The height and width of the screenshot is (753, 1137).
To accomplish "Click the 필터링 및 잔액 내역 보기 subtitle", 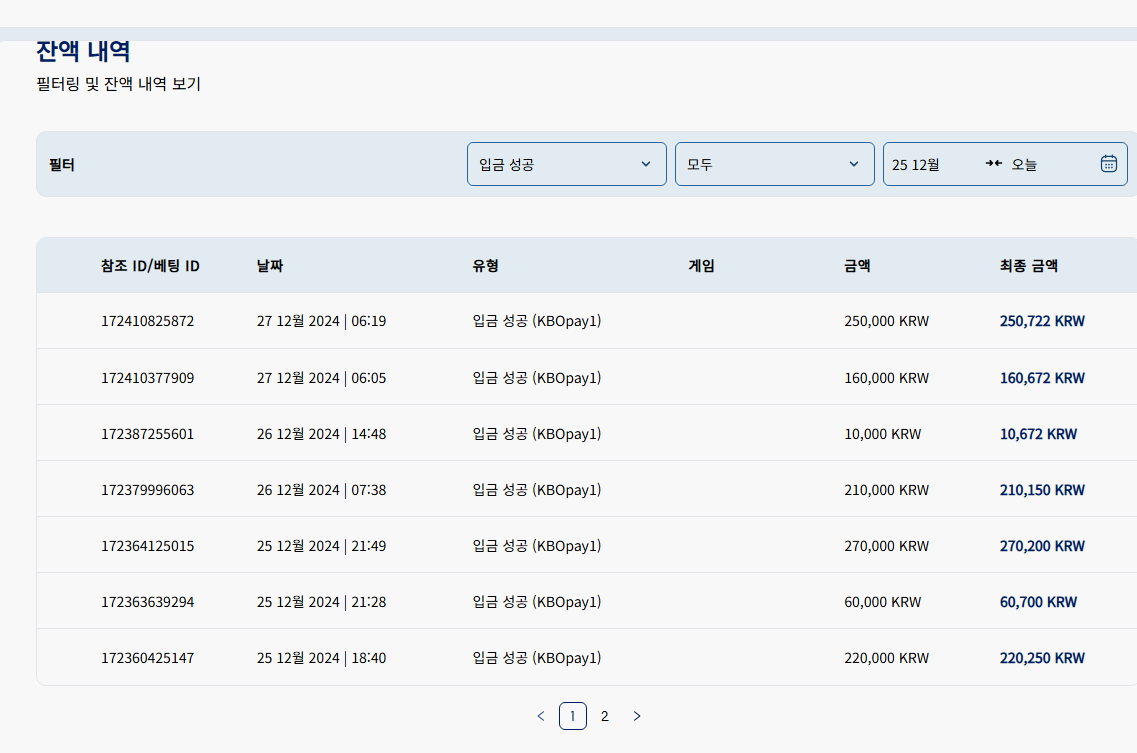I will pyautogui.click(x=118, y=84).
